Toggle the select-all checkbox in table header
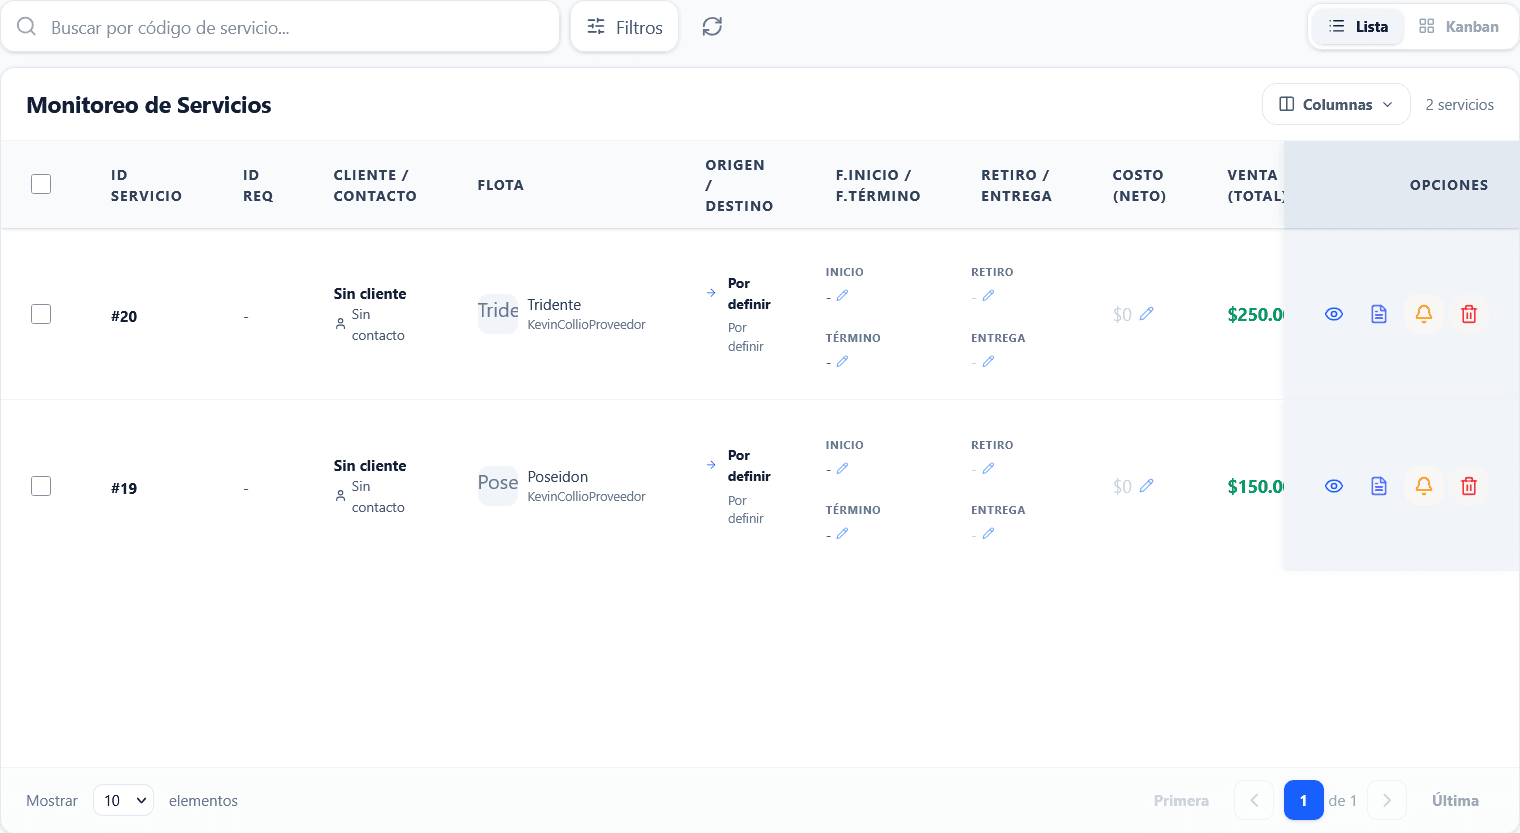 (x=41, y=184)
